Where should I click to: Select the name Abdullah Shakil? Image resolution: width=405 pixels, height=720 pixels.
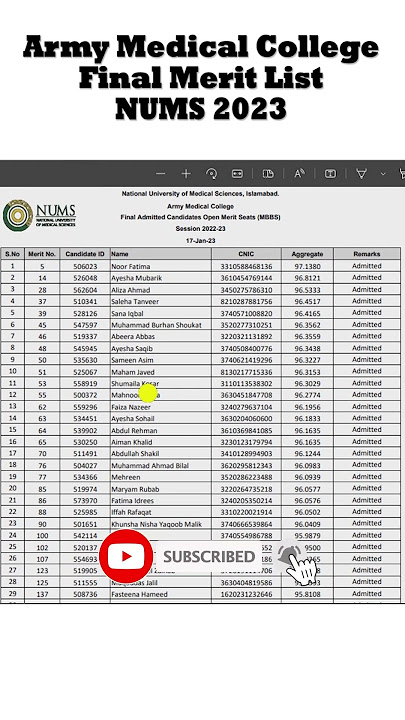point(135,453)
